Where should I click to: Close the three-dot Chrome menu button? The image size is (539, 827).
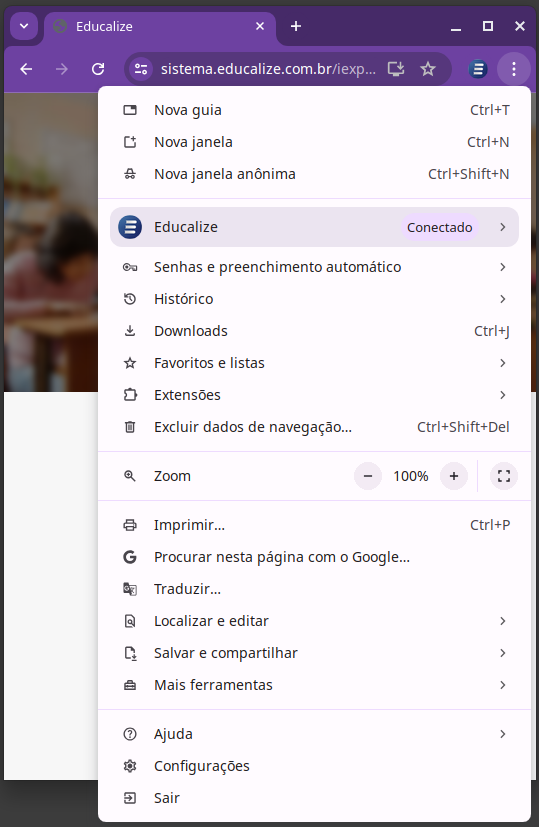click(514, 69)
